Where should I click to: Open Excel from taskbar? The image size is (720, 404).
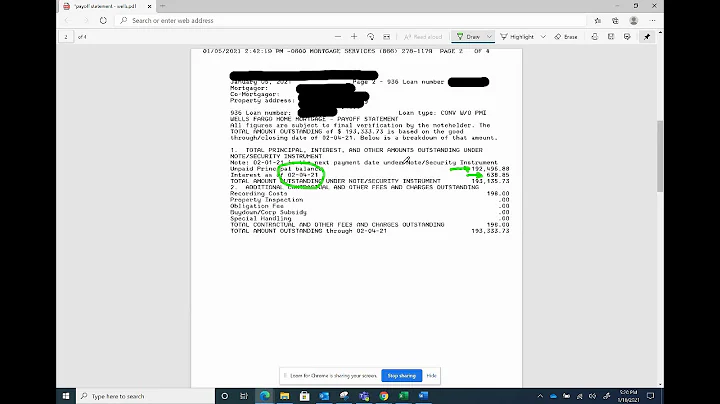404,396
